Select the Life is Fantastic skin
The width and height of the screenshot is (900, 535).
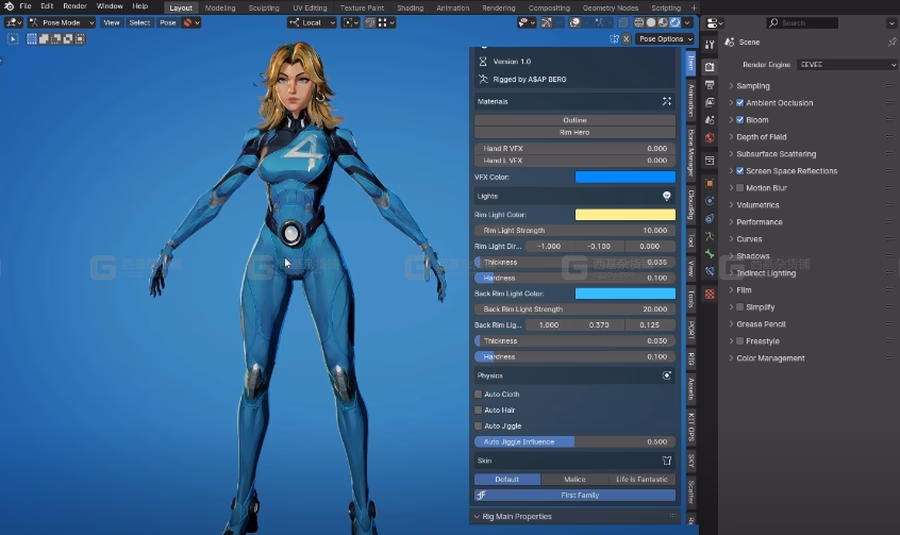tap(642, 479)
